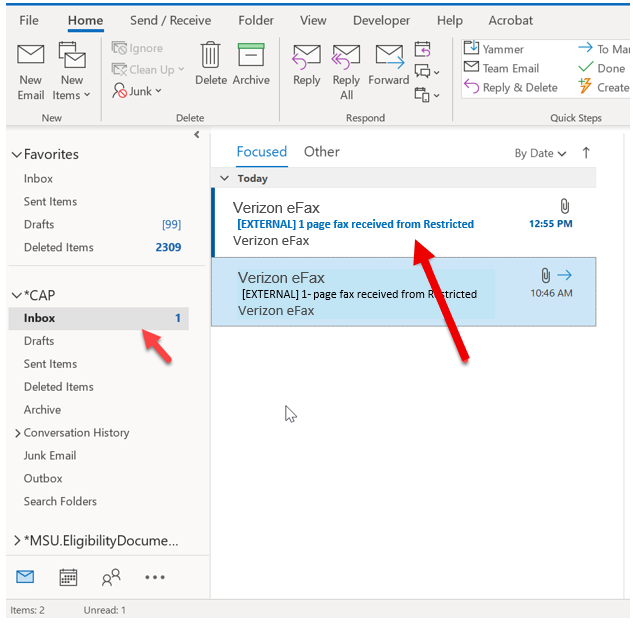
Task: Click the New Email button
Action: [31, 72]
